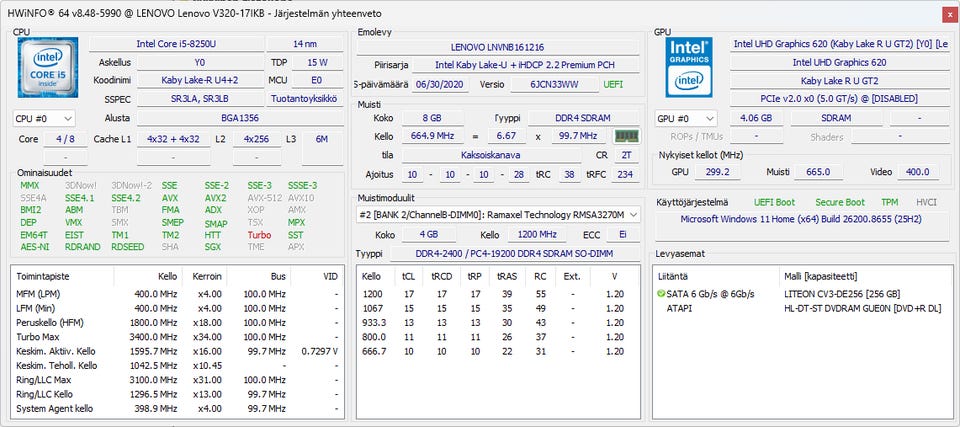Click the AES-NI feature flag
The width and height of the screenshot is (960, 427).
(35, 247)
